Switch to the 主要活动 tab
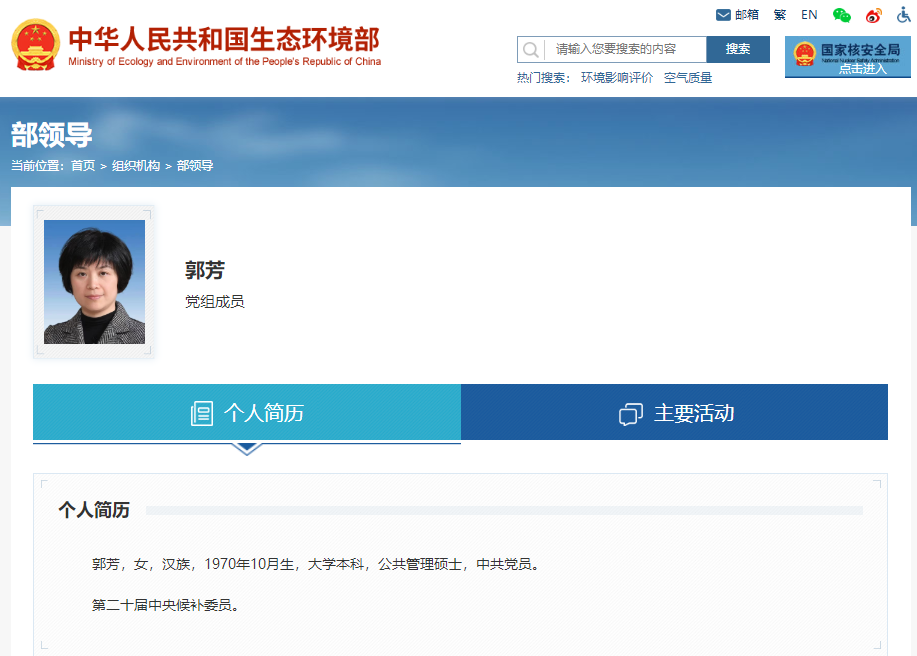 click(674, 412)
